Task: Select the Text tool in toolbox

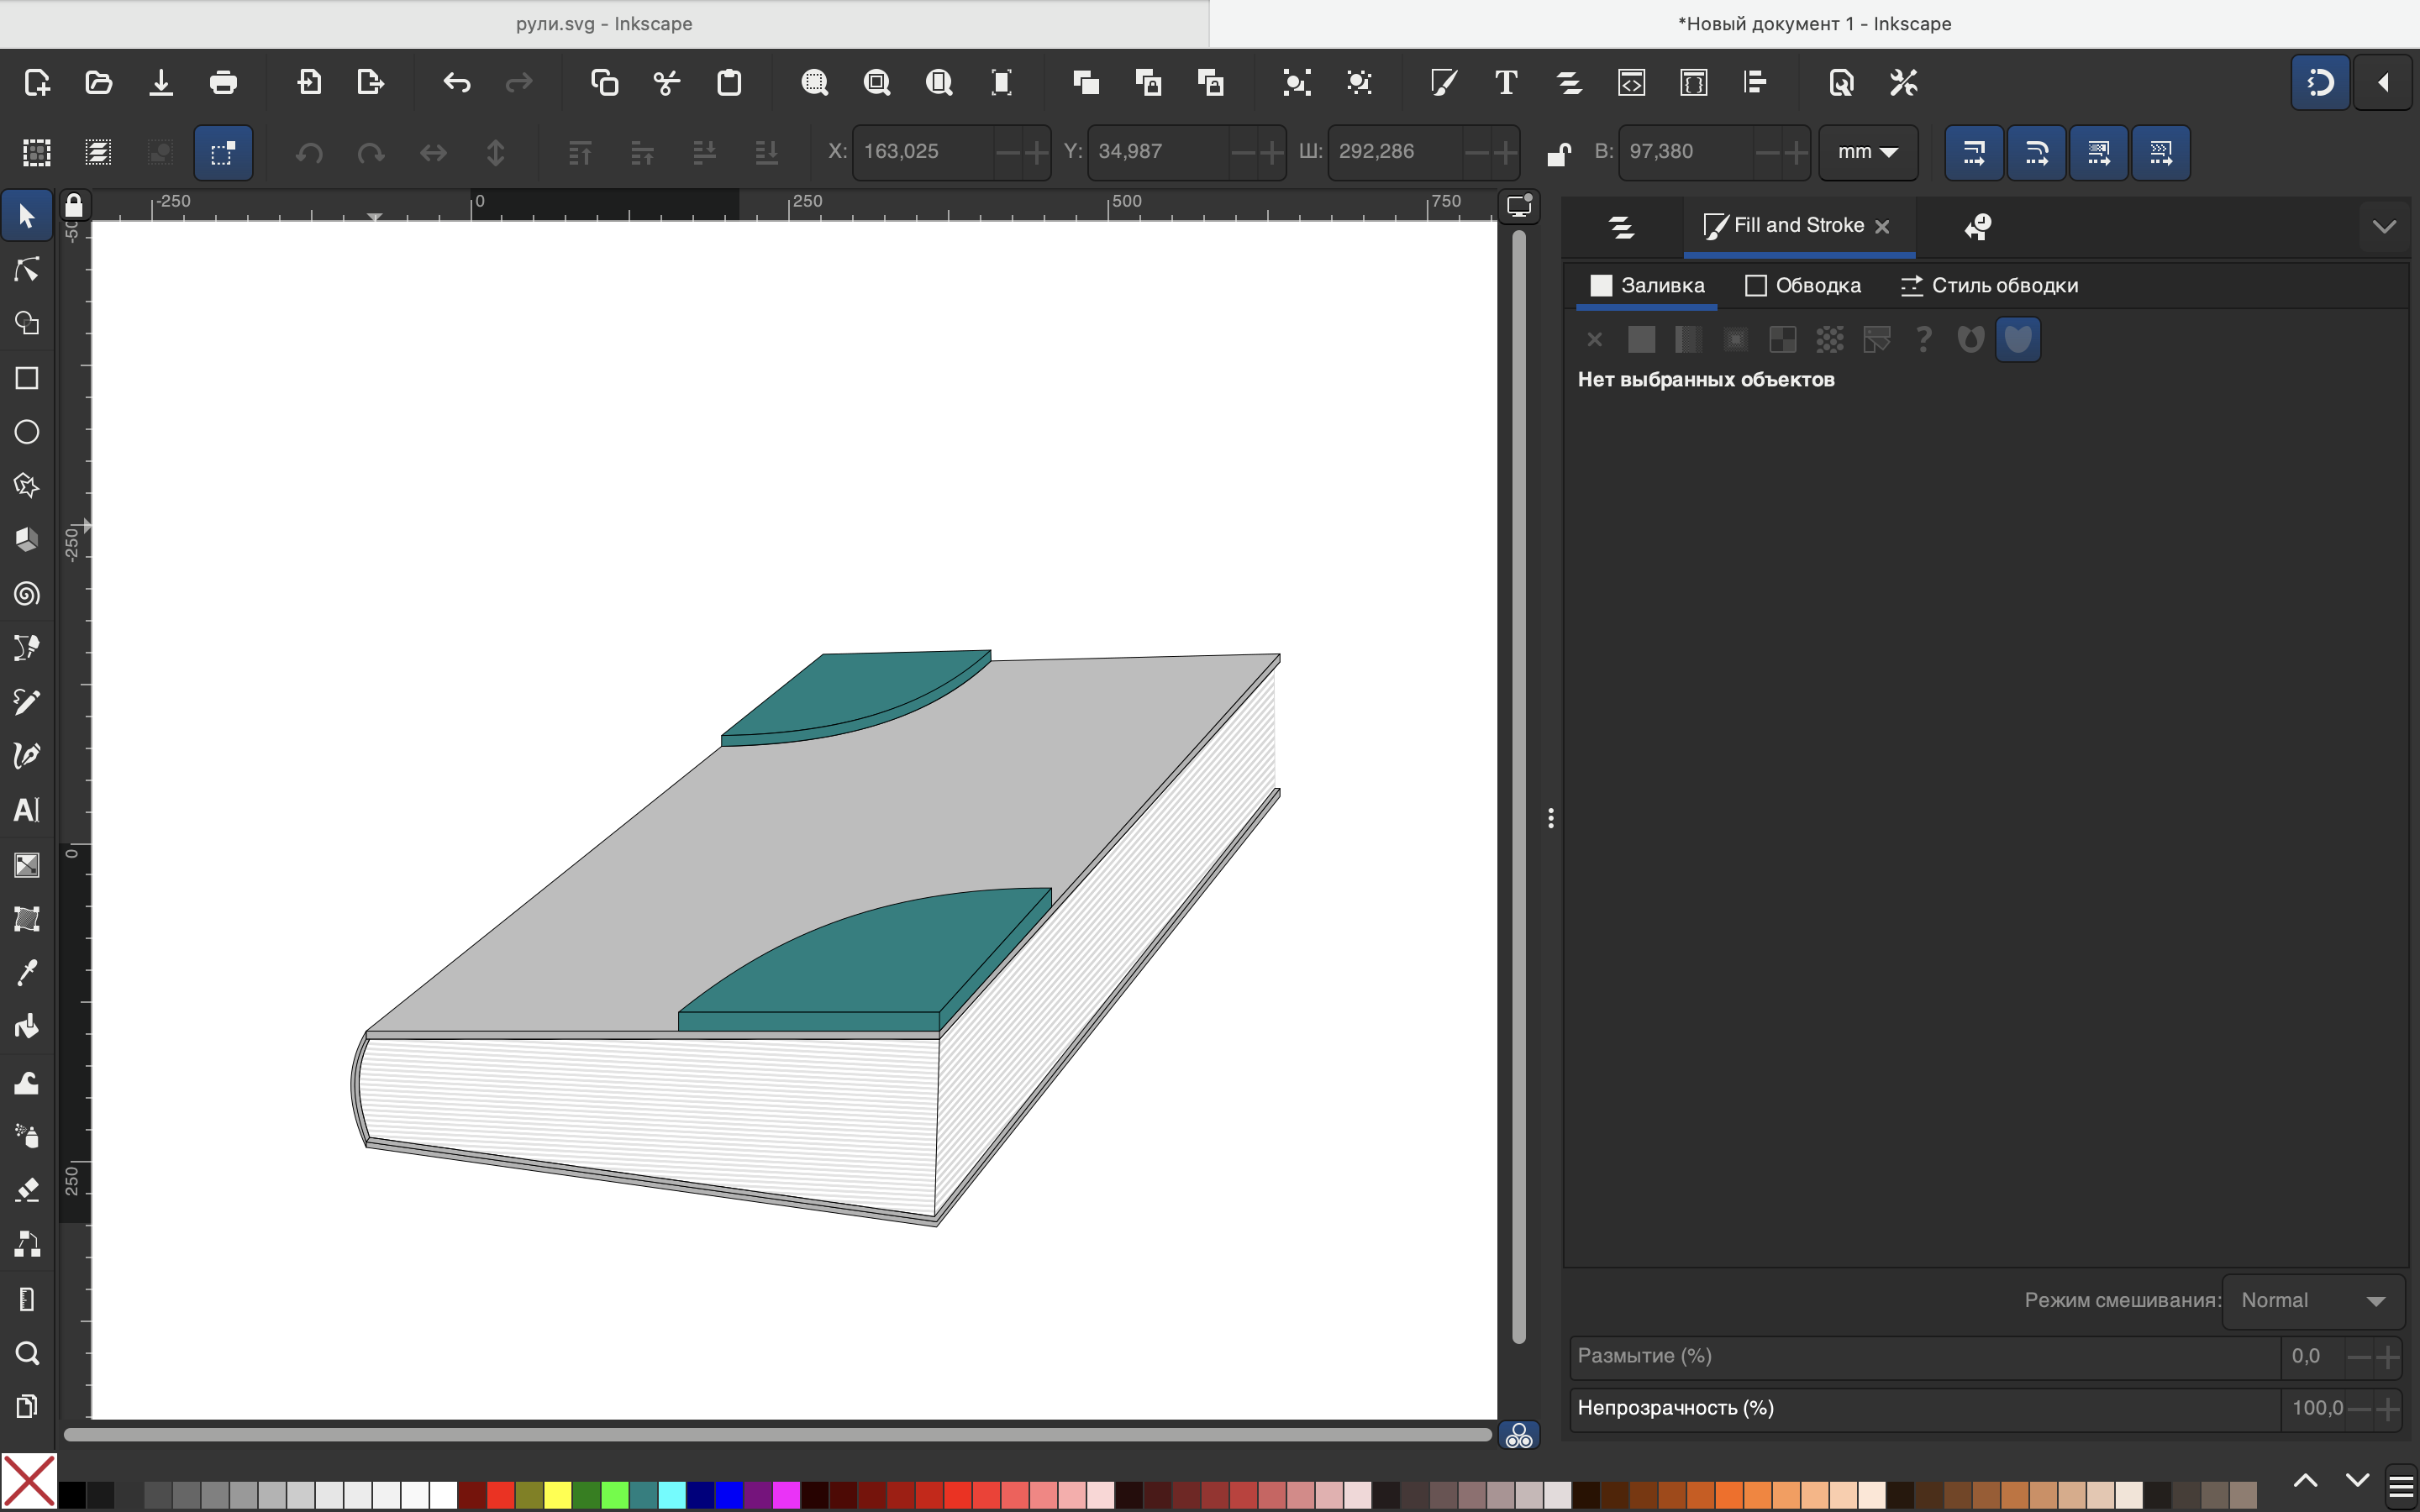Action: click(27, 810)
